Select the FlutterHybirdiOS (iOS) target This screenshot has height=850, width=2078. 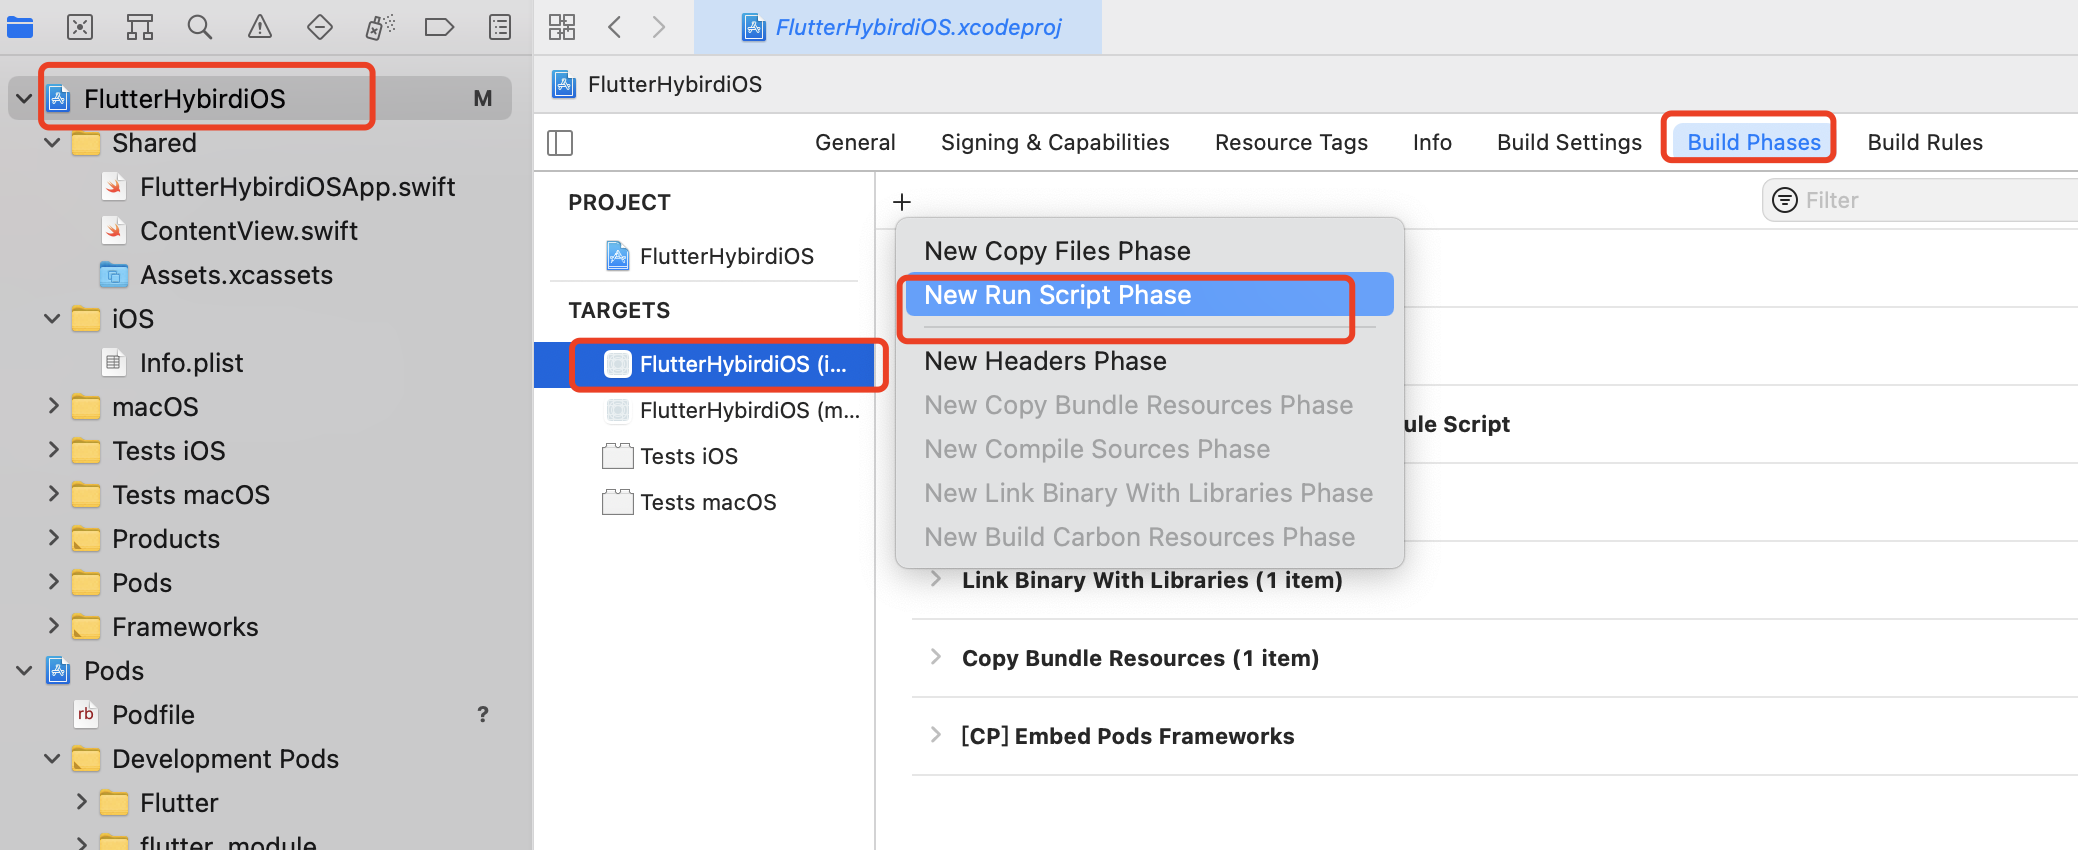tap(705, 364)
